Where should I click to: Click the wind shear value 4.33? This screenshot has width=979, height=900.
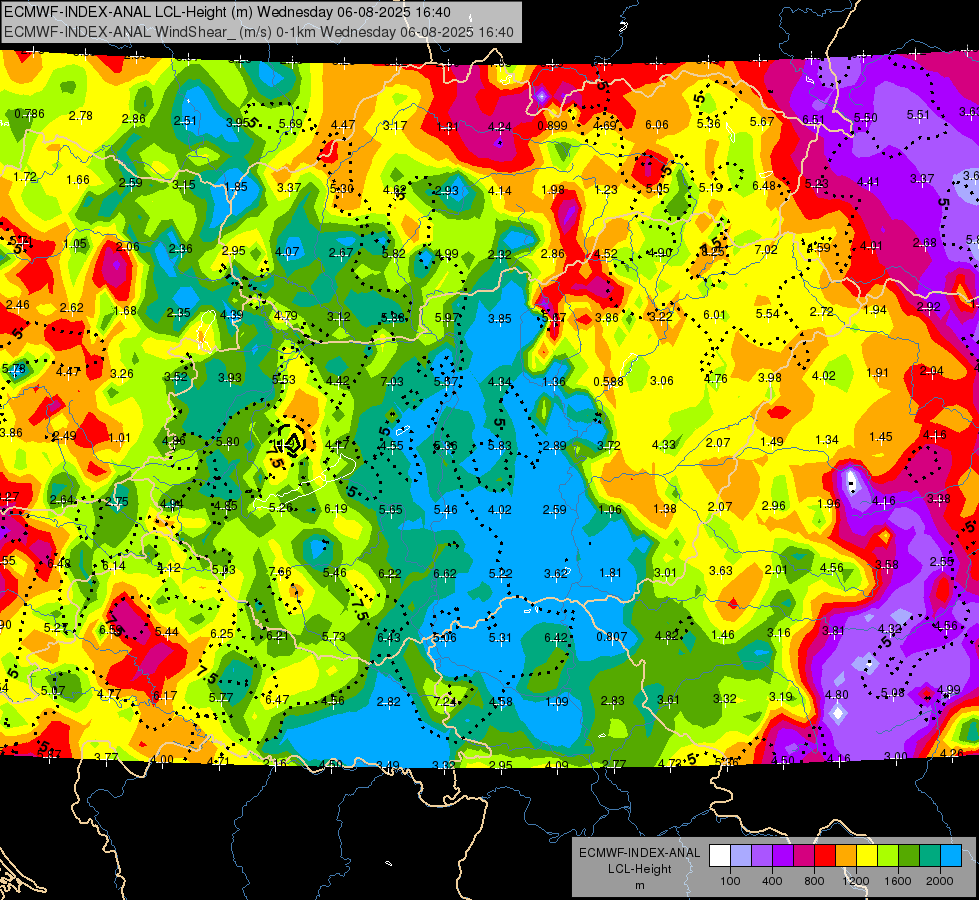(664, 445)
